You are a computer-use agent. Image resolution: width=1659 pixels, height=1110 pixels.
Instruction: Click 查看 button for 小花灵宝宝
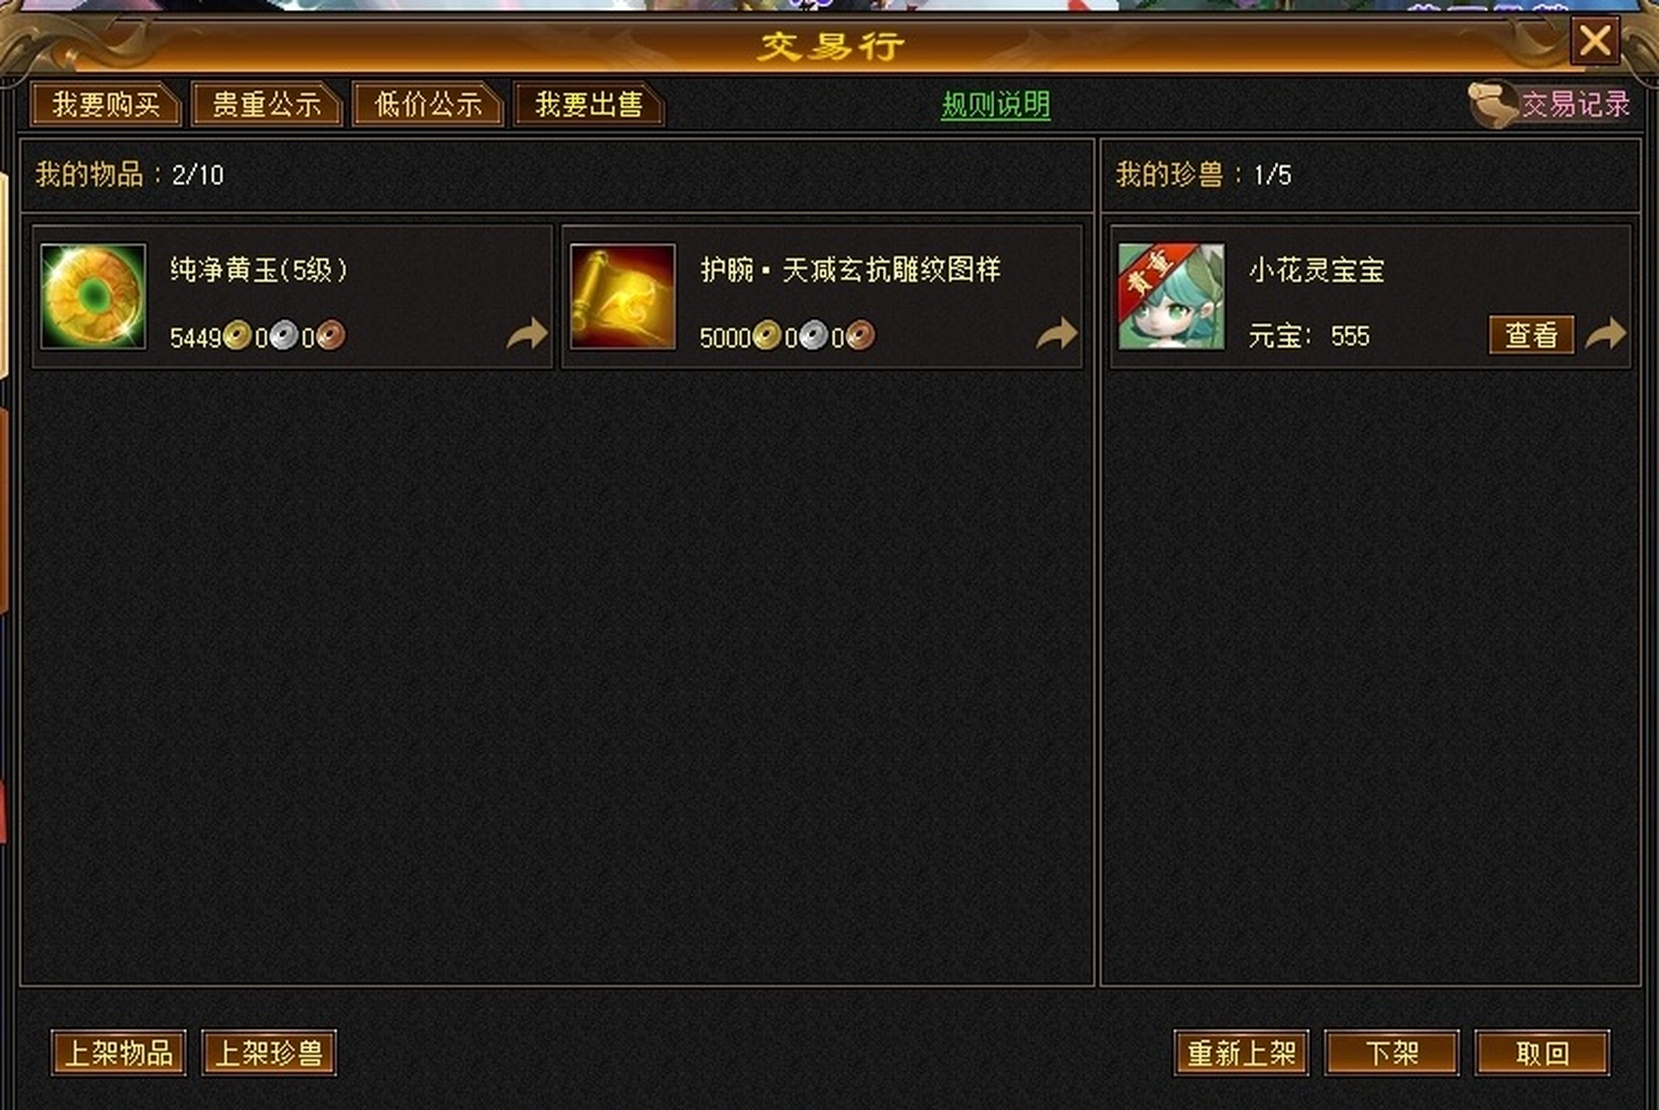(1531, 335)
